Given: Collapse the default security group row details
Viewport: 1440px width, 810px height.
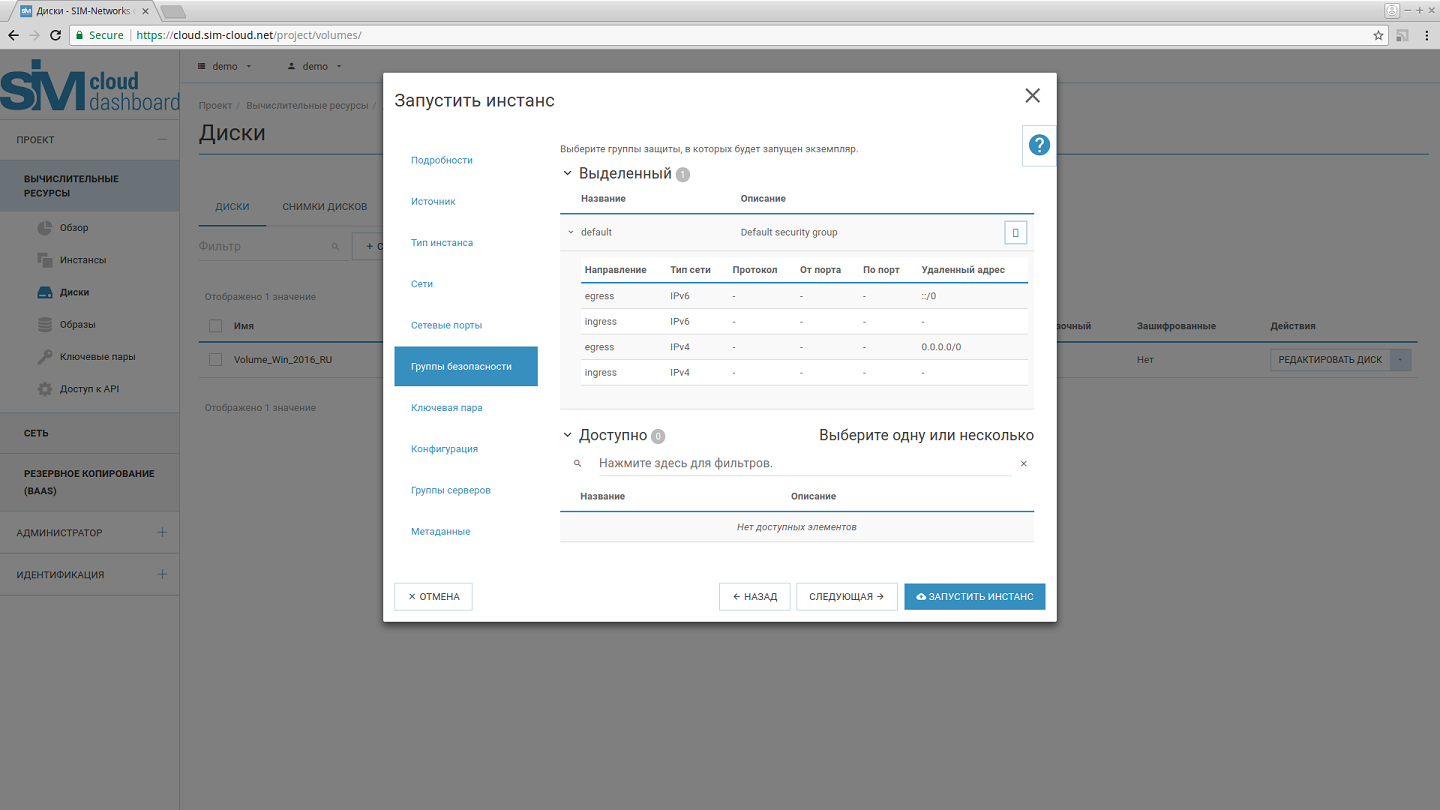Looking at the screenshot, I should [x=571, y=233].
